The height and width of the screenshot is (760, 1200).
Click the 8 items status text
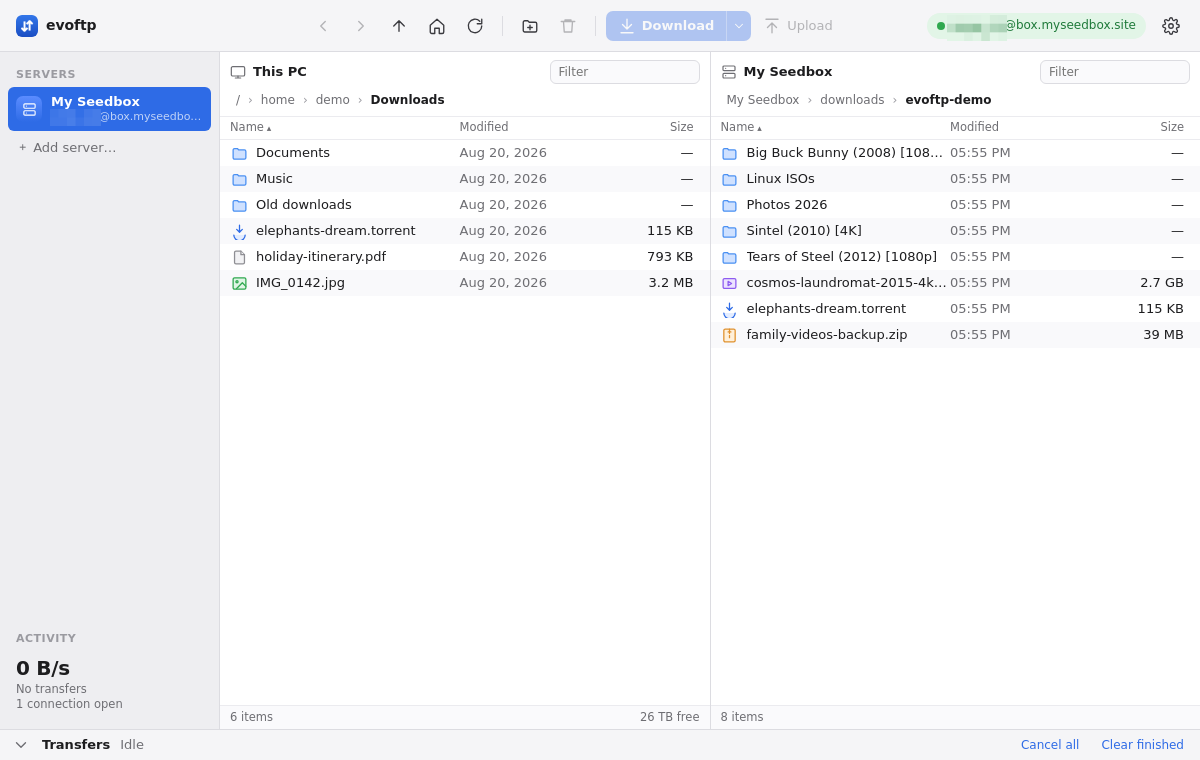(742, 717)
